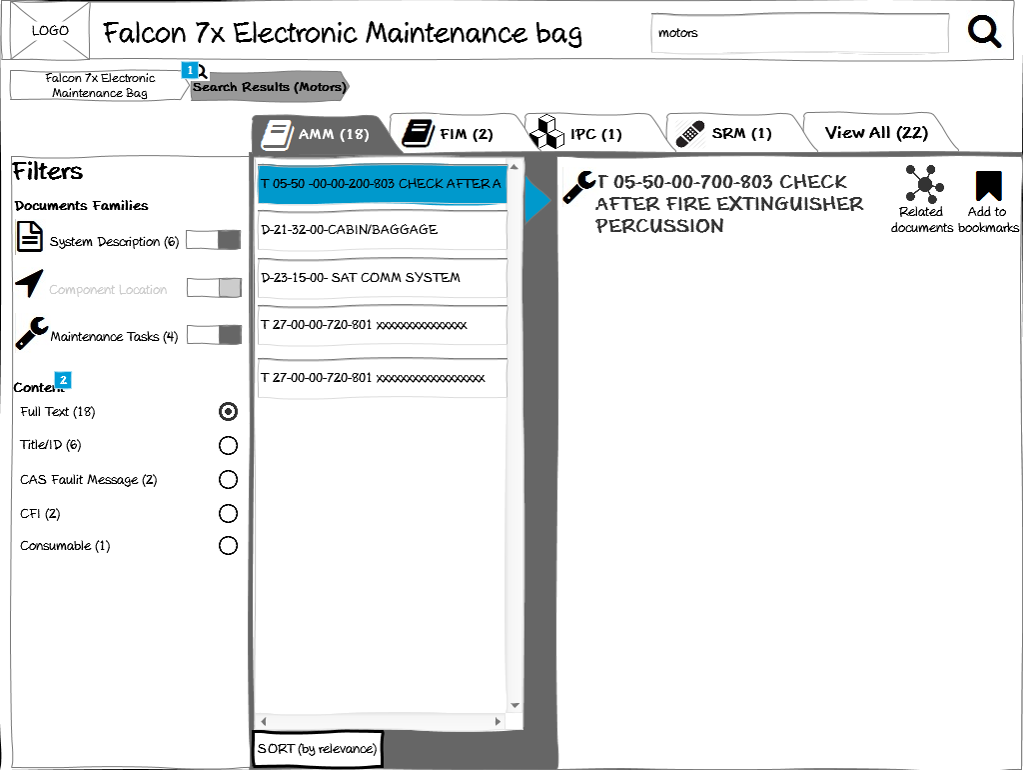Click the wrench icon beside document title
The height and width of the screenshot is (770, 1023).
(x=578, y=187)
